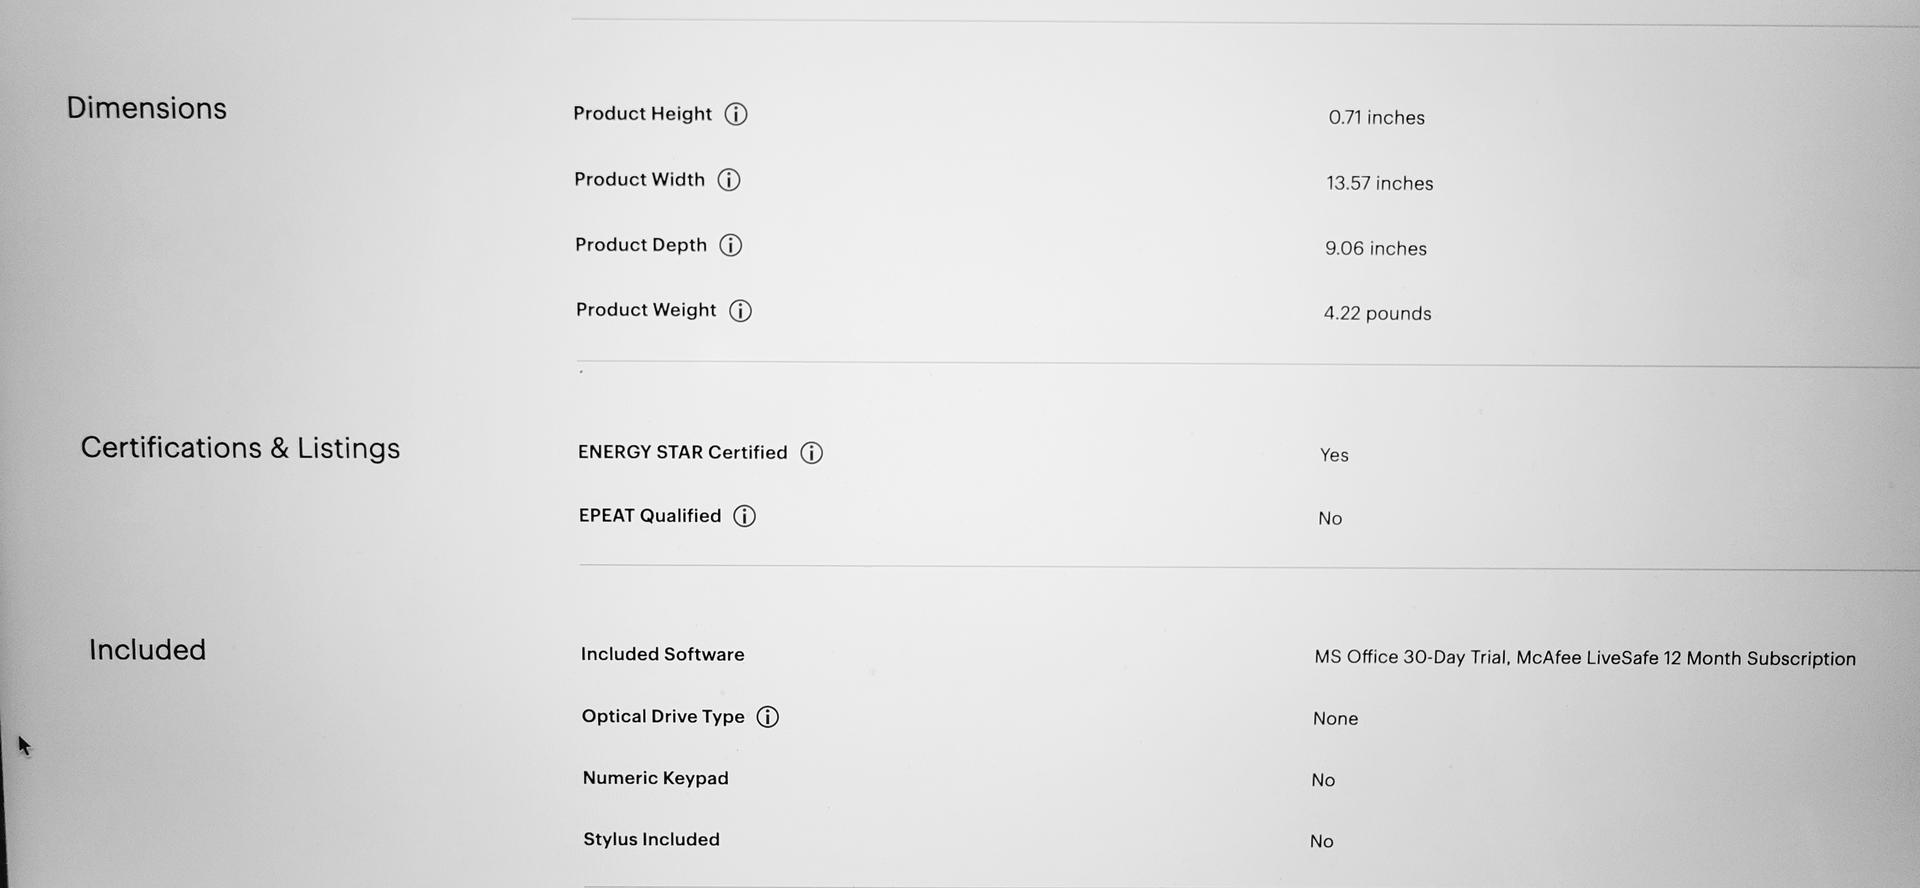The height and width of the screenshot is (888, 1920).
Task: Click the 9.06 inches depth value
Action: 1375,248
